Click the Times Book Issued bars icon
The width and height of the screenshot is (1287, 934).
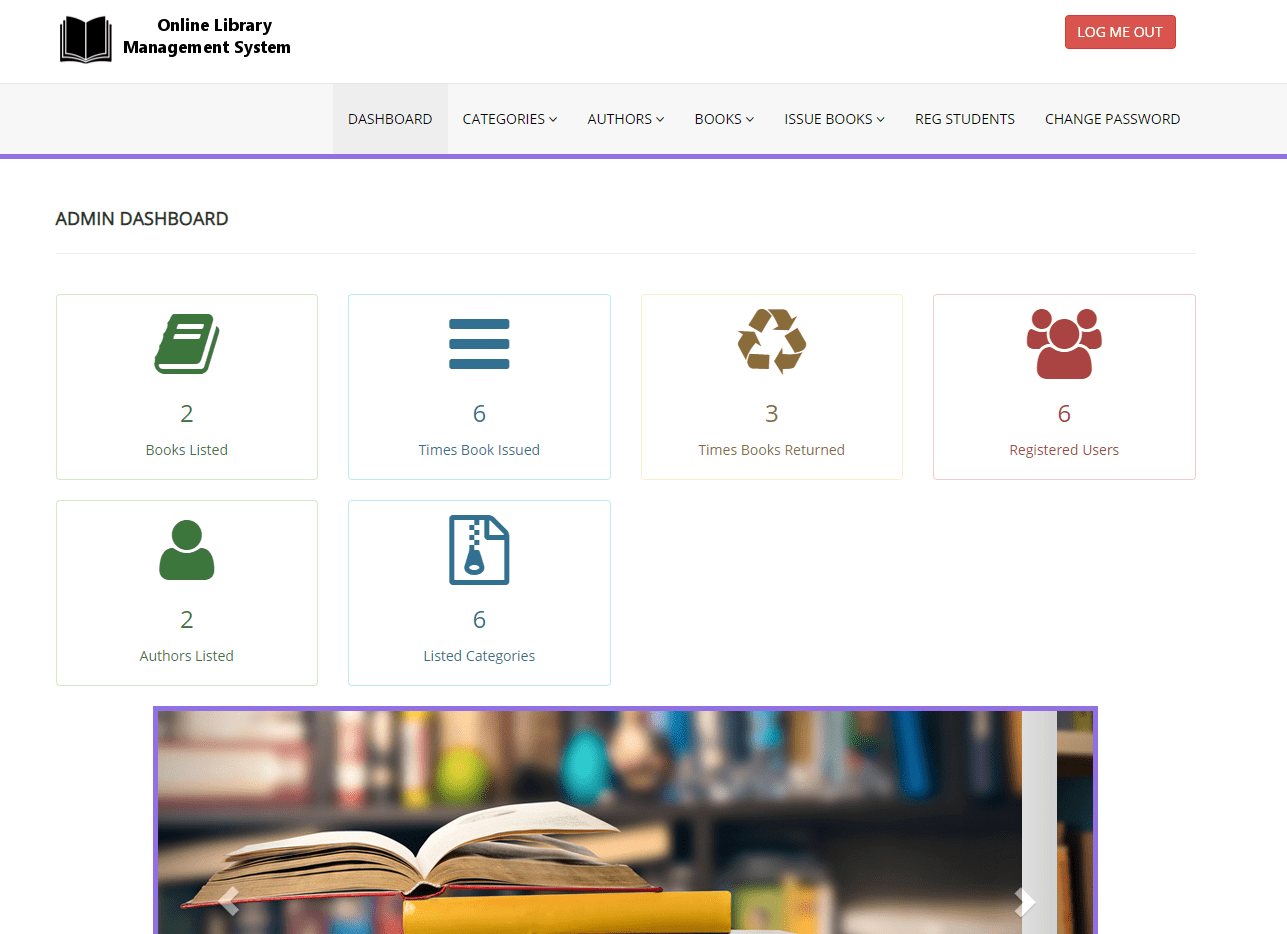point(479,344)
